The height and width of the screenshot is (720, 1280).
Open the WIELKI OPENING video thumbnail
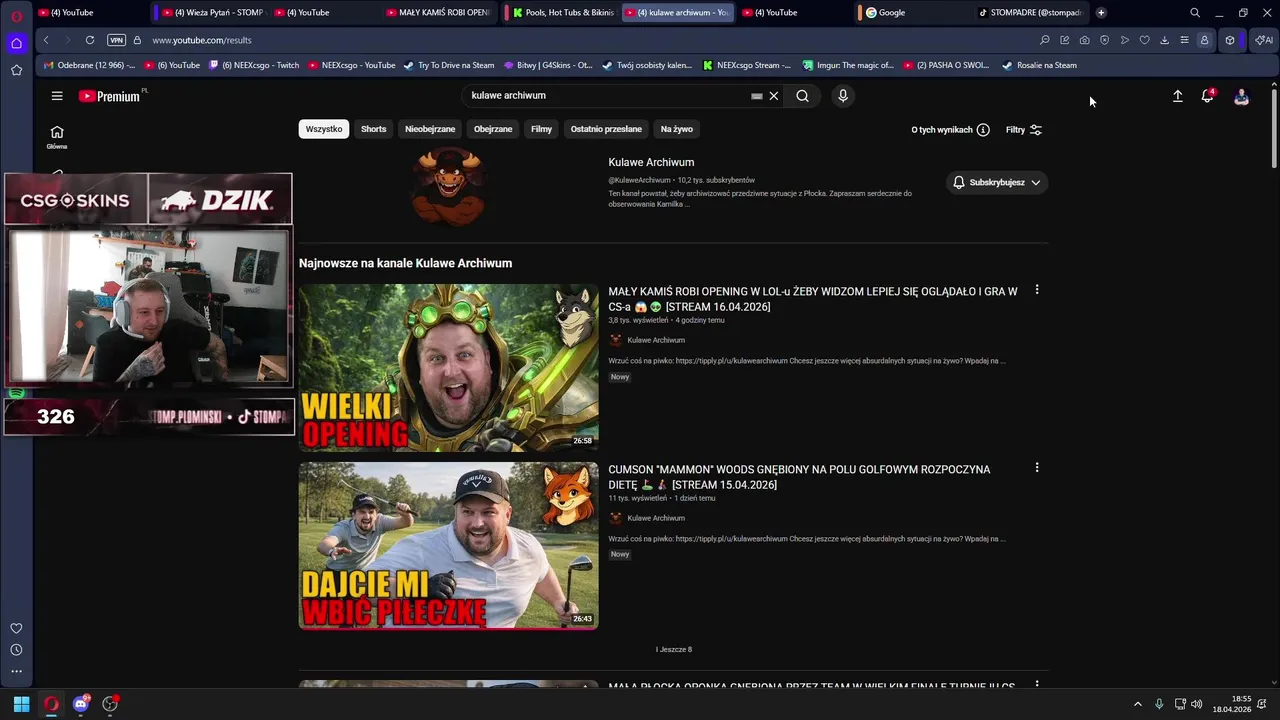click(449, 367)
